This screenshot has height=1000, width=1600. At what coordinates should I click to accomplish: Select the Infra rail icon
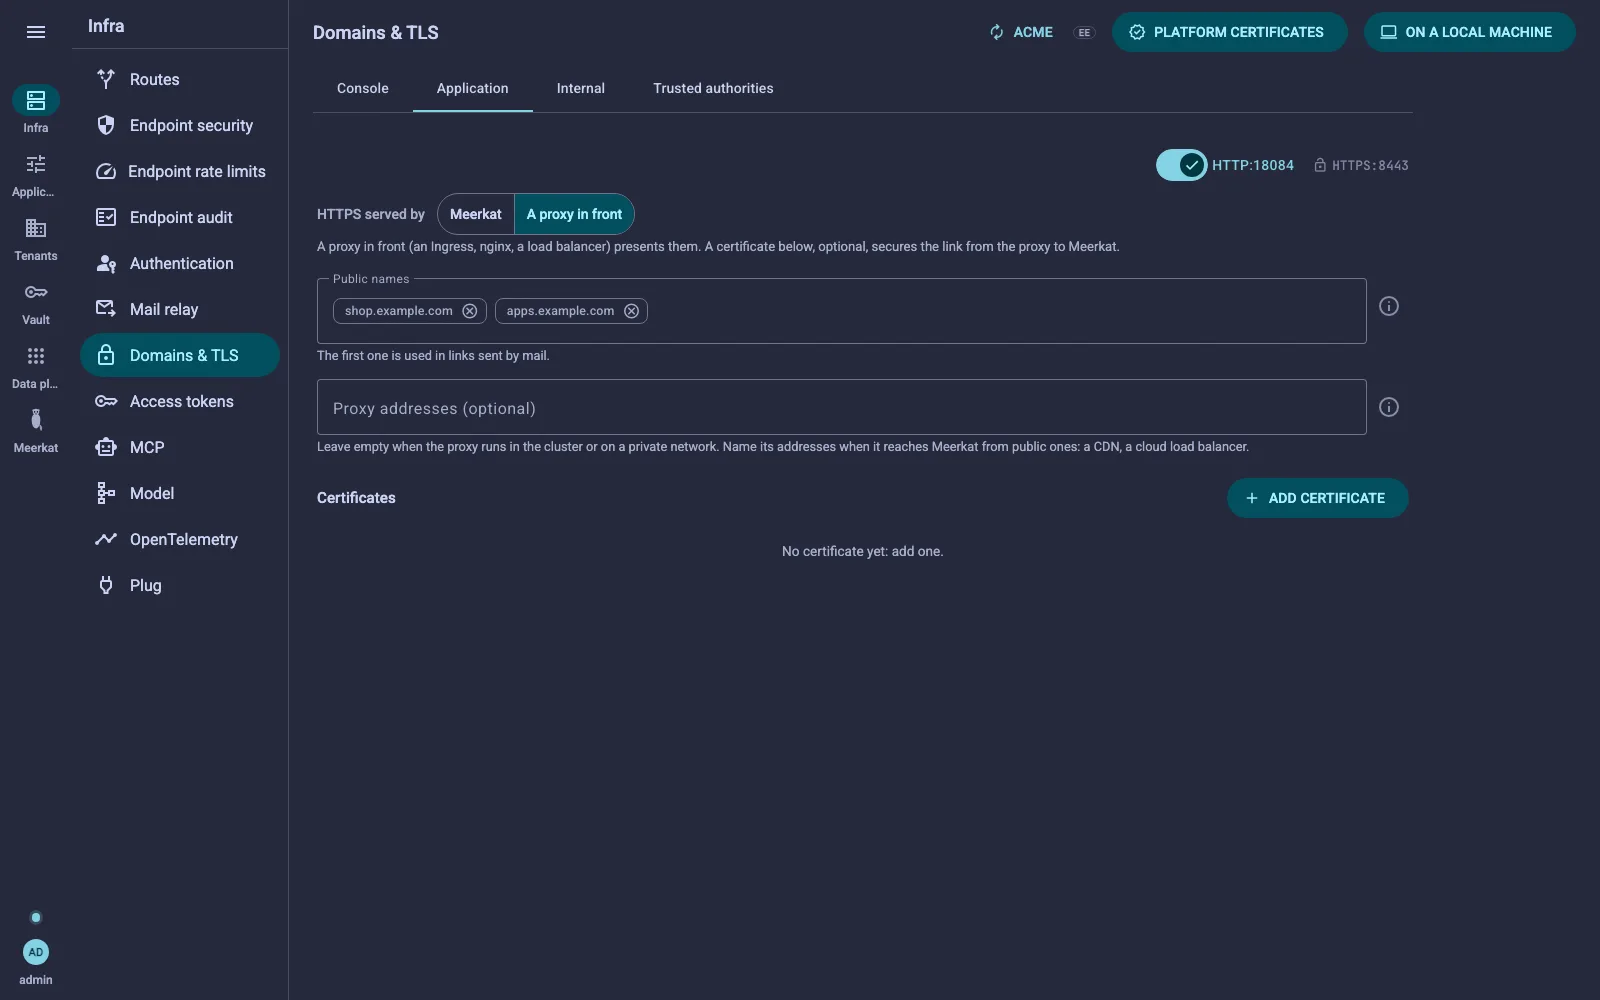(x=36, y=100)
